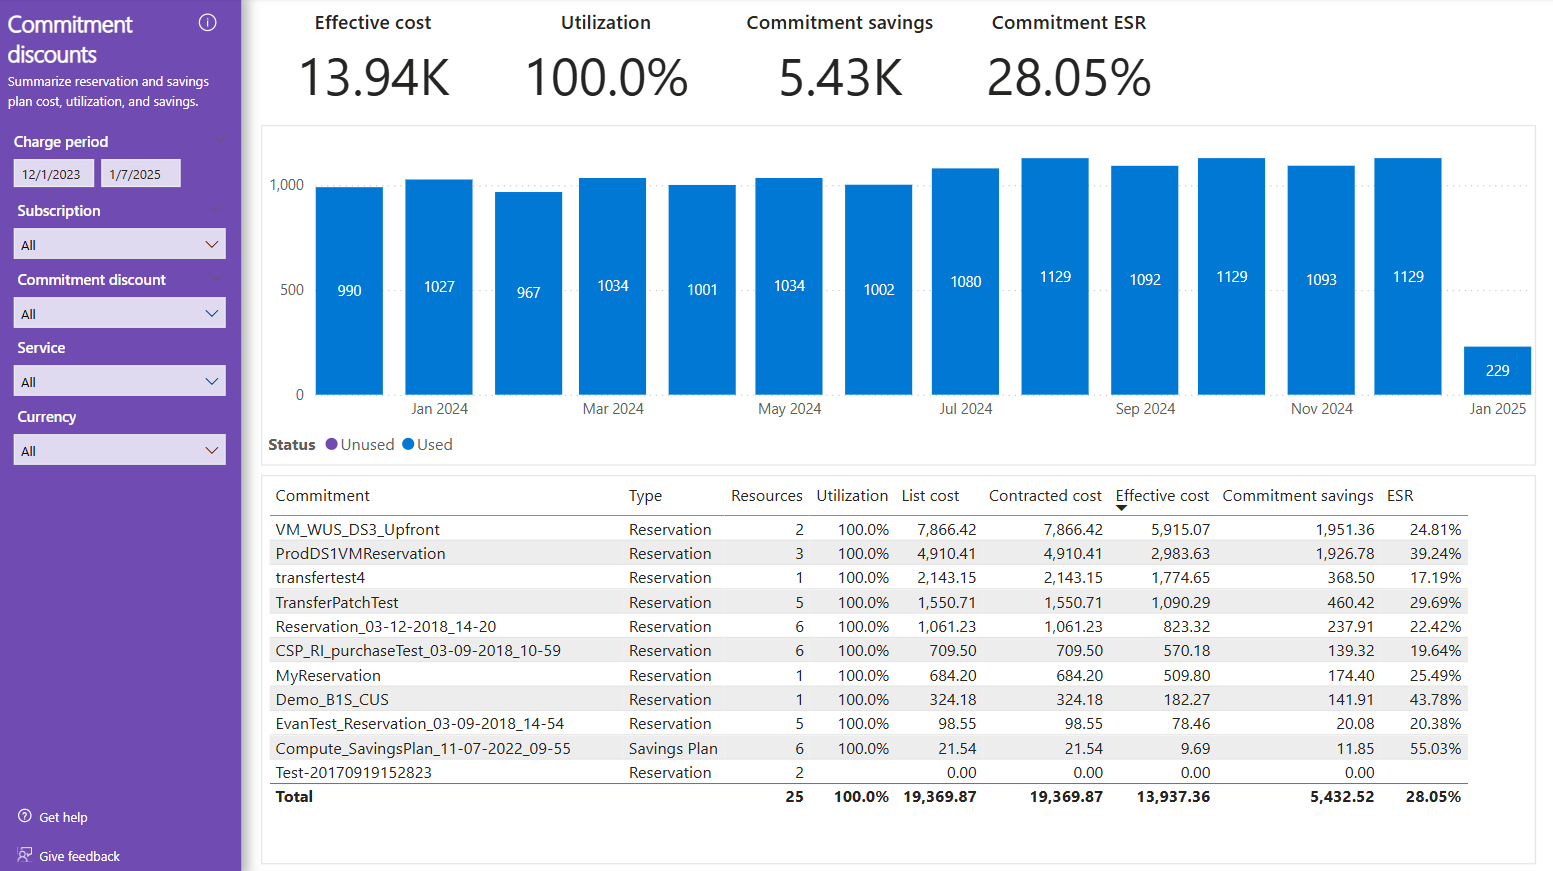Click the start date field 12/1/2023
The image size is (1553, 871).
pyautogui.click(x=53, y=174)
